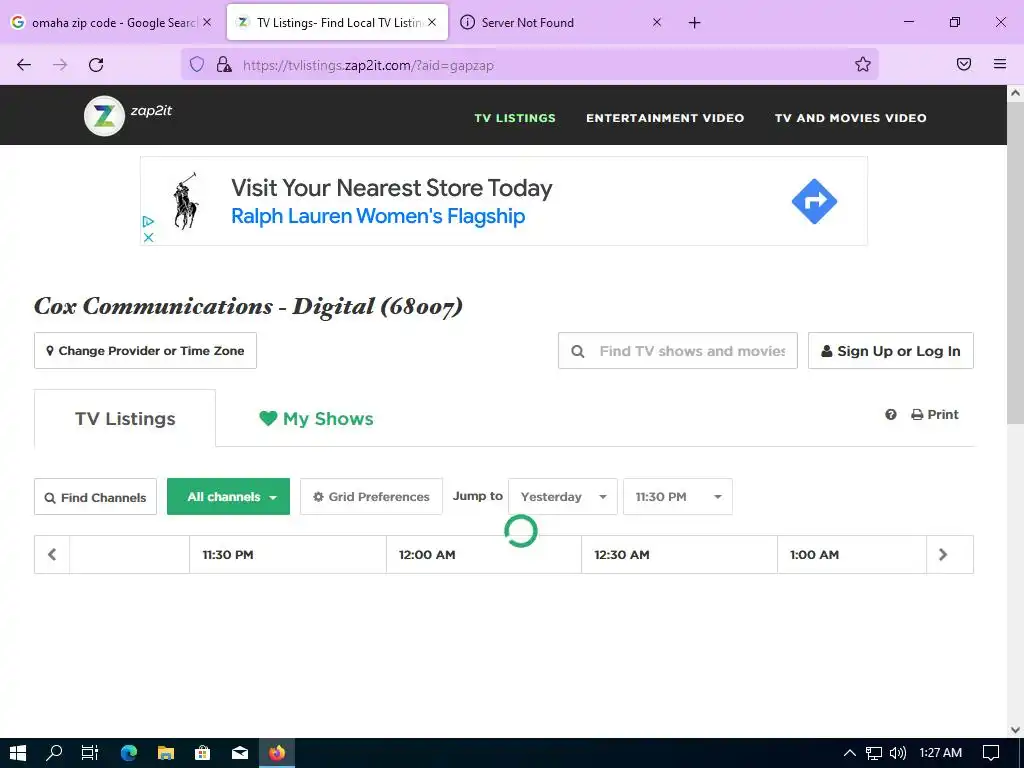The image size is (1024, 768).
Task: Open the 11:30 PM time dropdown
Action: coord(678,497)
